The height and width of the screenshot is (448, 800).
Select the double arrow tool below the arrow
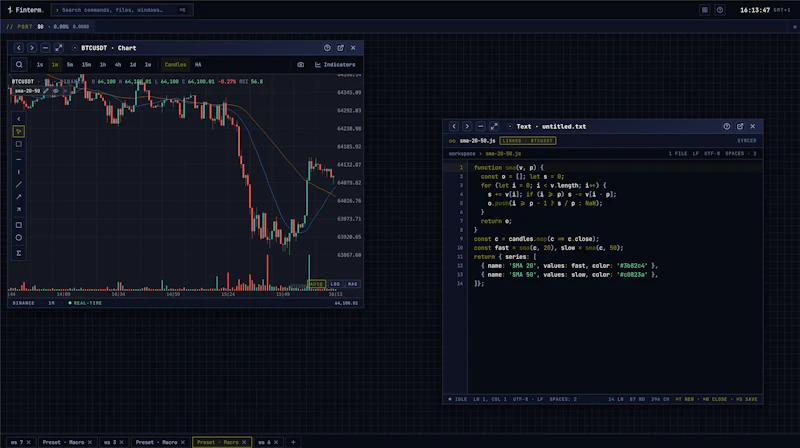pyautogui.click(x=19, y=210)
